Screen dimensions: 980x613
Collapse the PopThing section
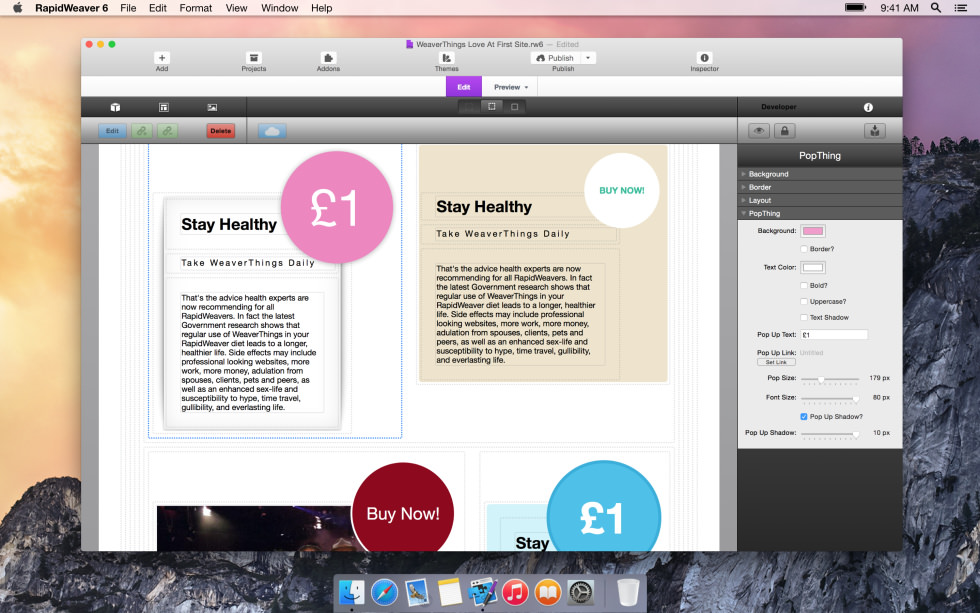(820, 213)
